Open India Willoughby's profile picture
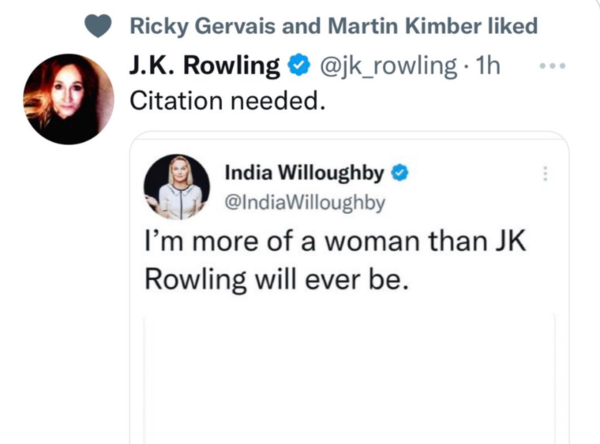Viewport: 600px width, 444px height. click(x=177, y=187)
